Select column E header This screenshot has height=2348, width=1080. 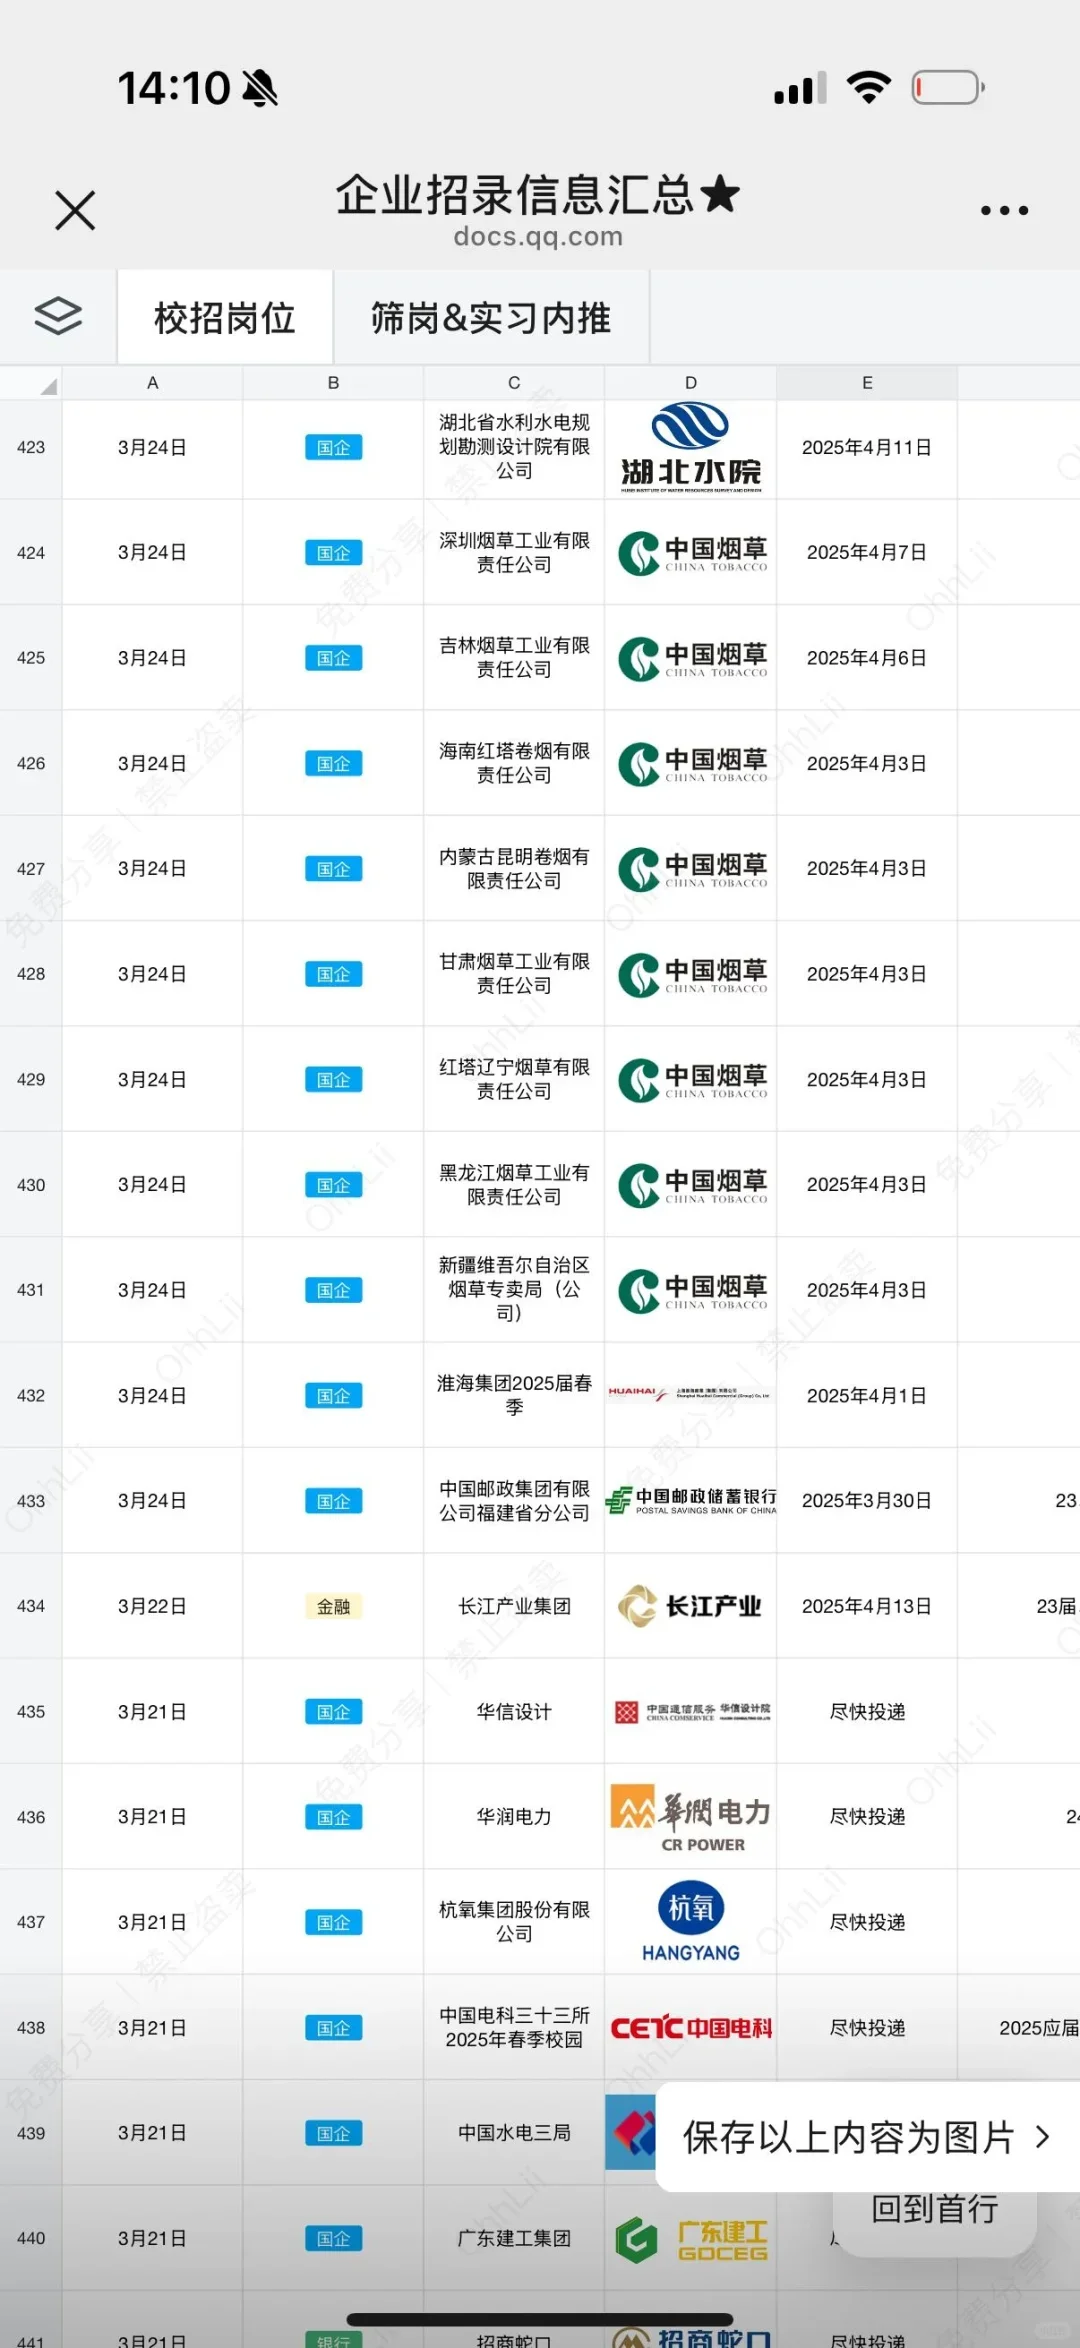pos(867,383)
